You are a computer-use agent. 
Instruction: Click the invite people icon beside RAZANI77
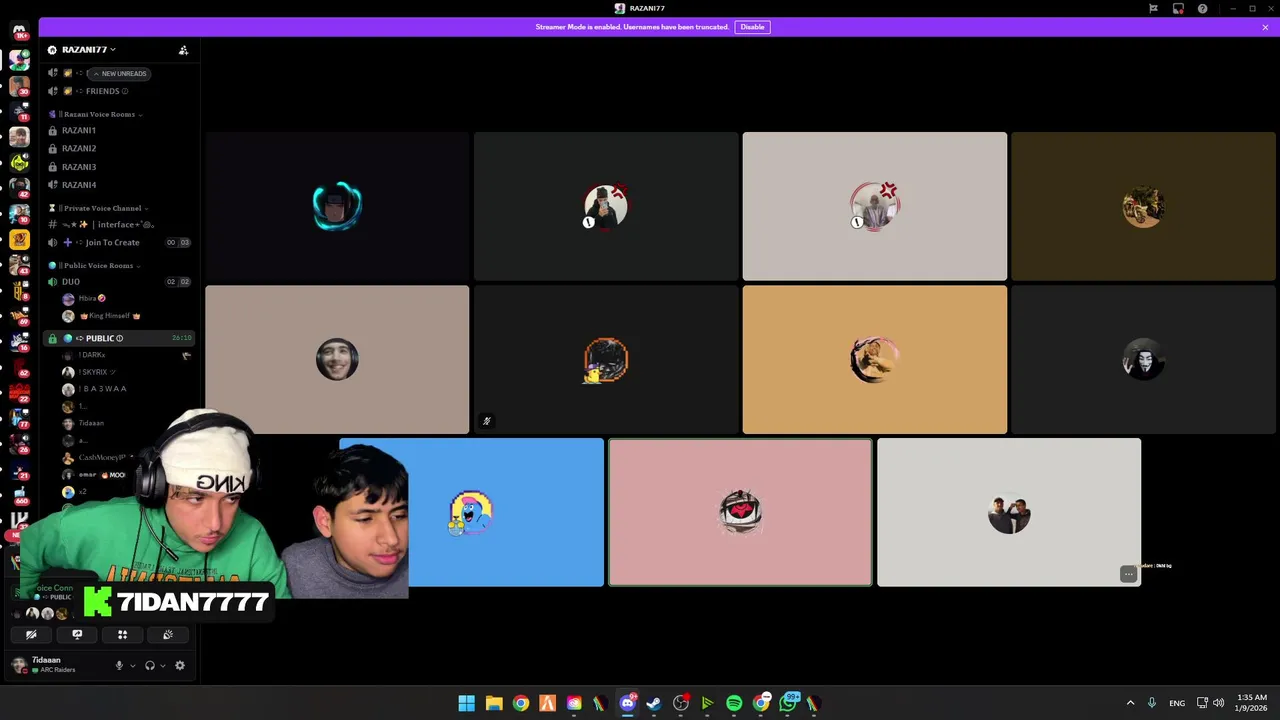pos(183,50)
